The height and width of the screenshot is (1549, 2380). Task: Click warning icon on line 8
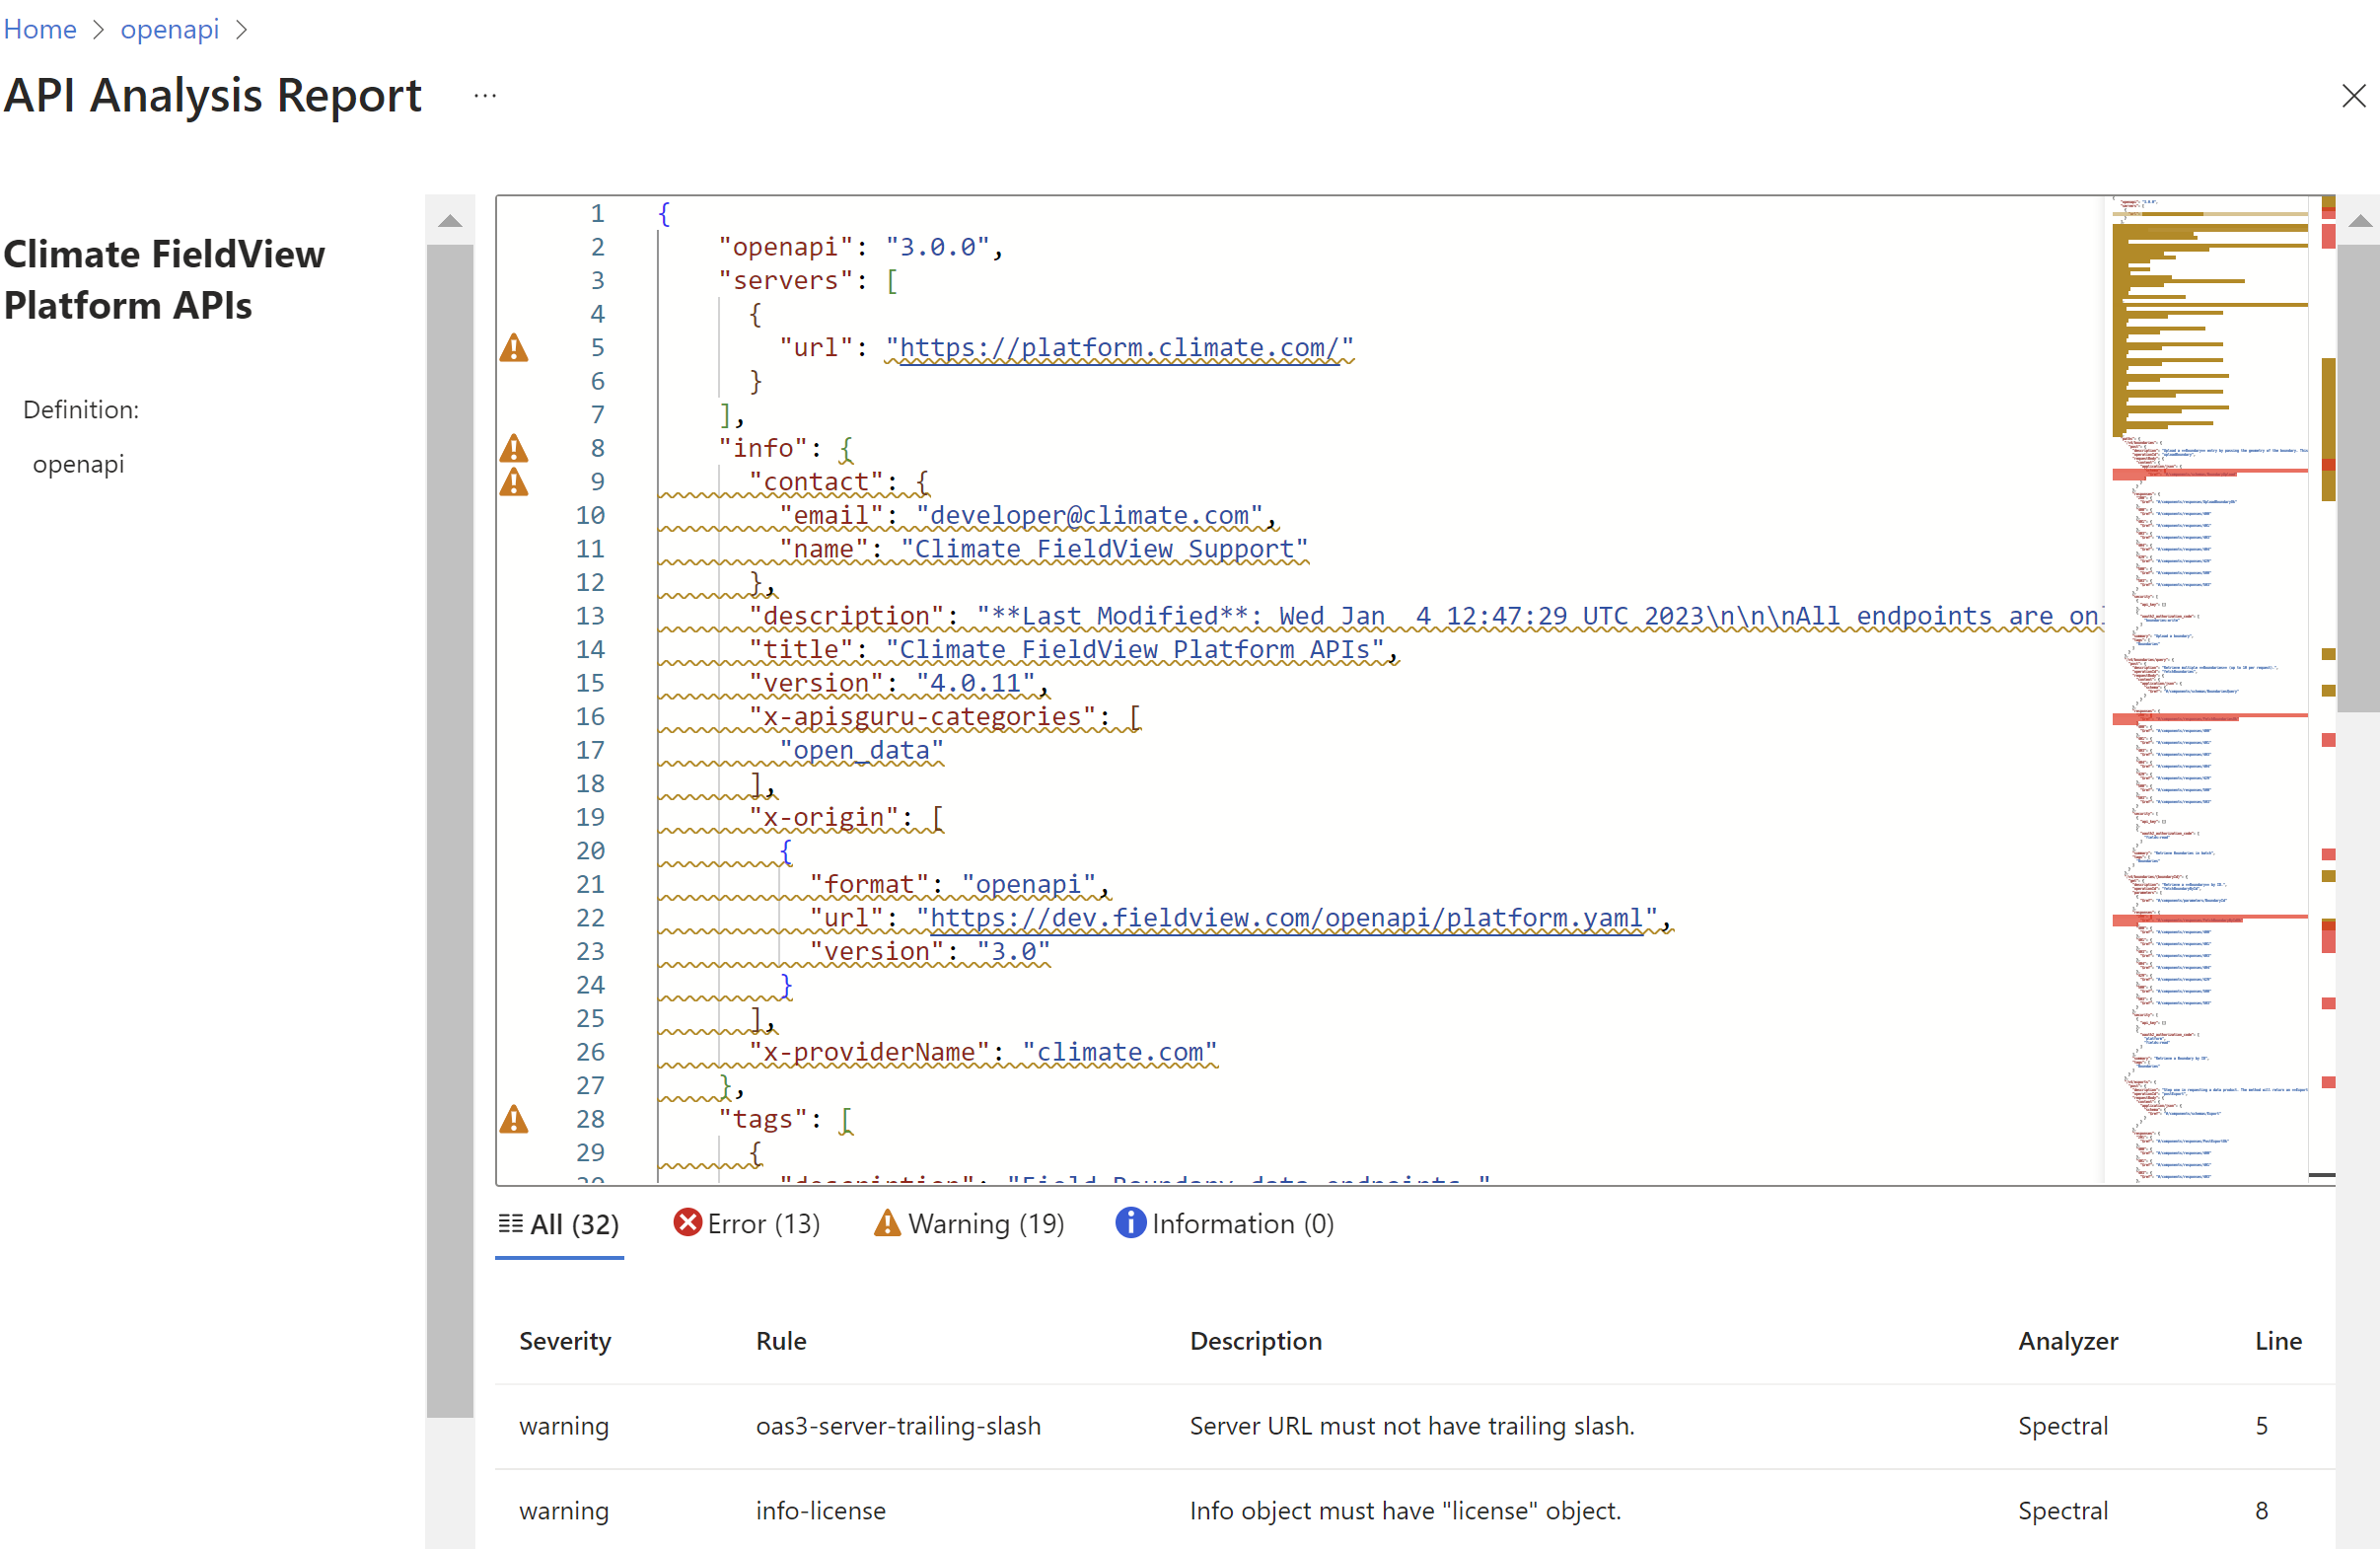tap(514, 448)
